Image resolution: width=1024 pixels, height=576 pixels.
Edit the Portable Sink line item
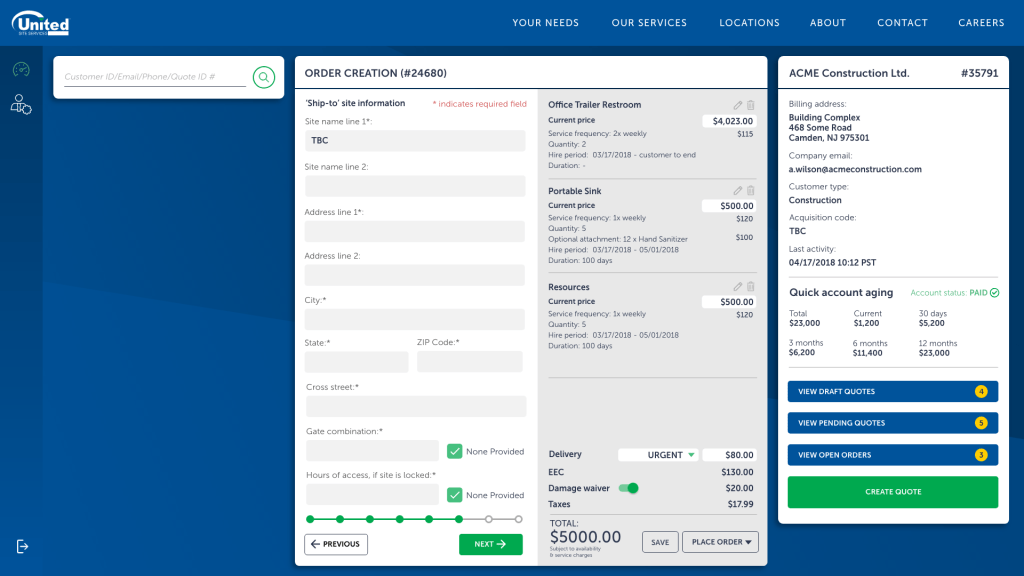click(x=738, y=191)
